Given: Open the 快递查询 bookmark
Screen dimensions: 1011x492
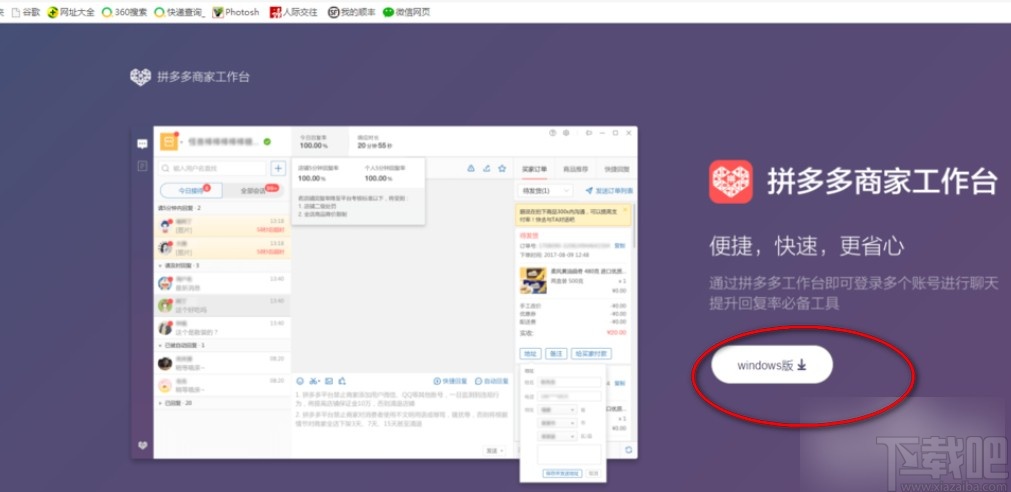Looking at the screenshot, I should coord(180,12).
